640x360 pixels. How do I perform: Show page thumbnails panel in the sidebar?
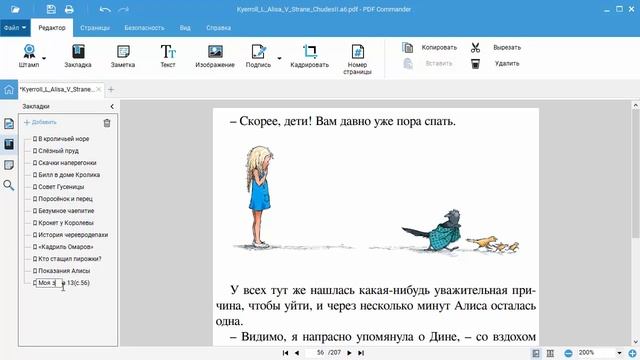[x=9, y=124]
